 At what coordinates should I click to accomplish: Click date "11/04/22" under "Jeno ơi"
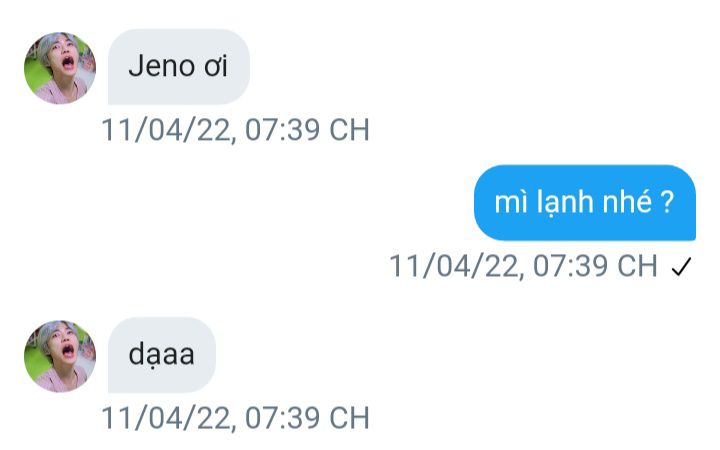[166, 130]
